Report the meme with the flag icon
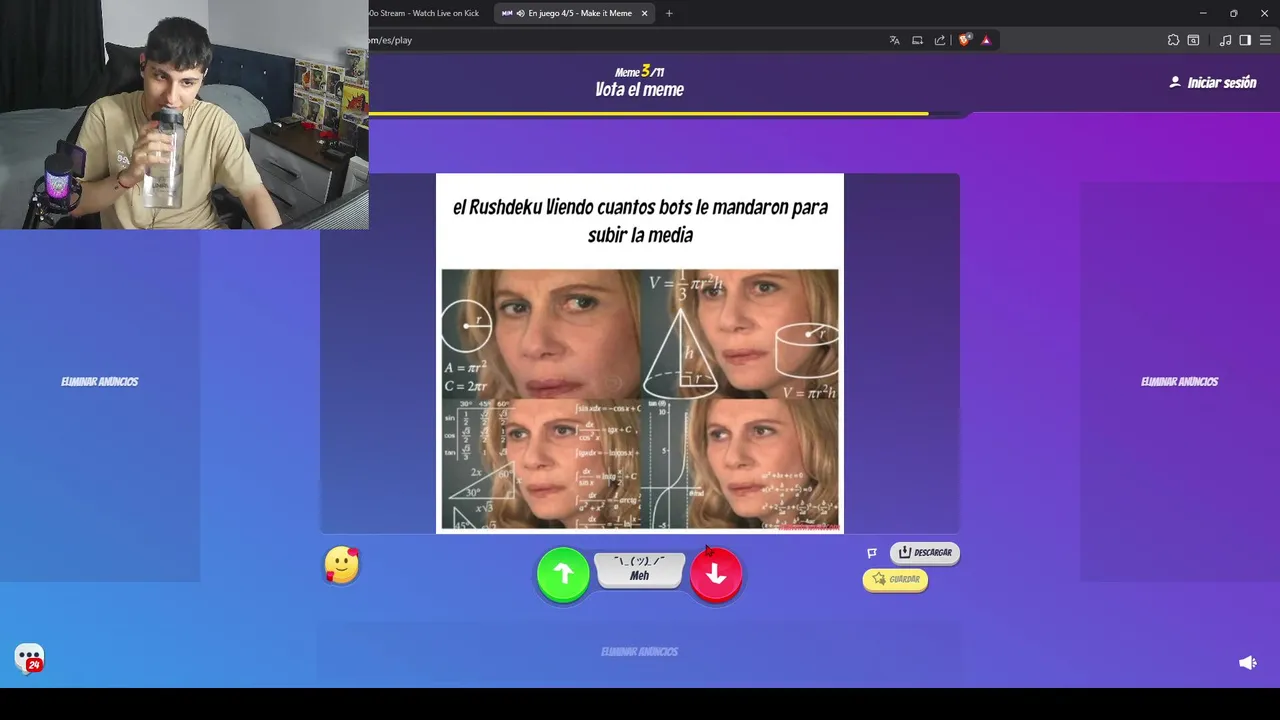The height and width of the screenshot is (720, 1280). (x=872, y=553)
